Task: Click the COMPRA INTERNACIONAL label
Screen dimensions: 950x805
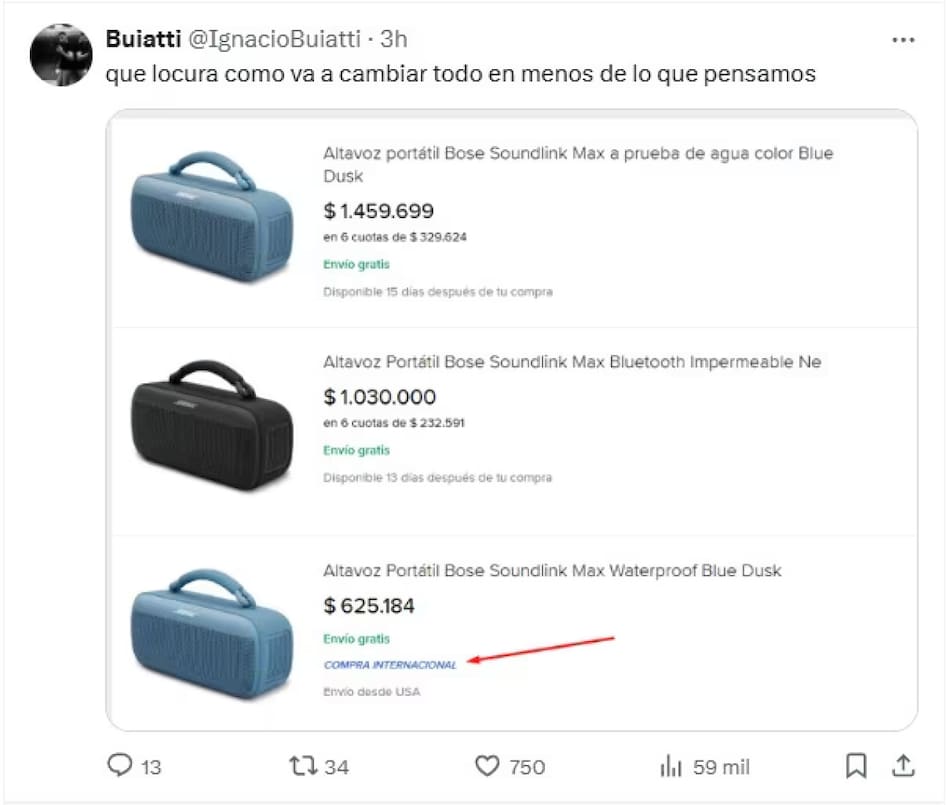Action: 390,665
